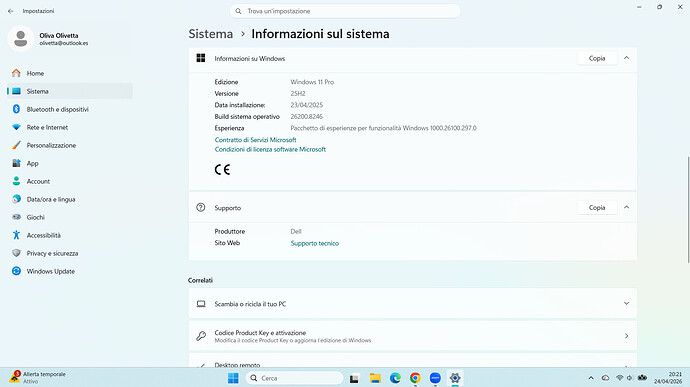Open Contratto di Servizi Microsoft link
The width and height of the screenshot is (690, 387).
pos(255,140)
